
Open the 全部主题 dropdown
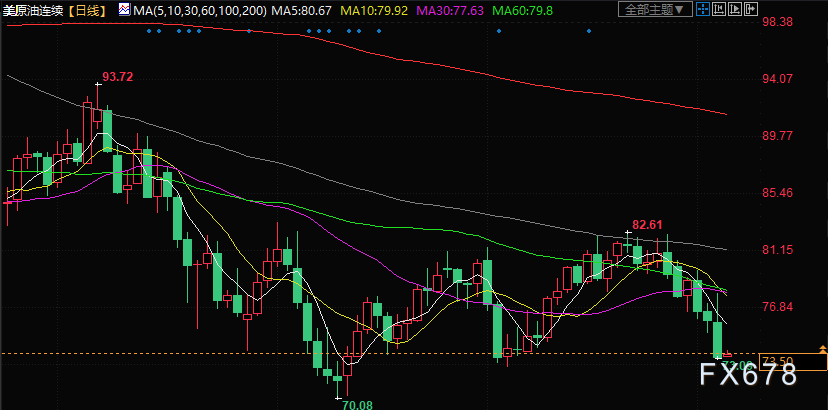pyautogui.click(x=655, y=9)
